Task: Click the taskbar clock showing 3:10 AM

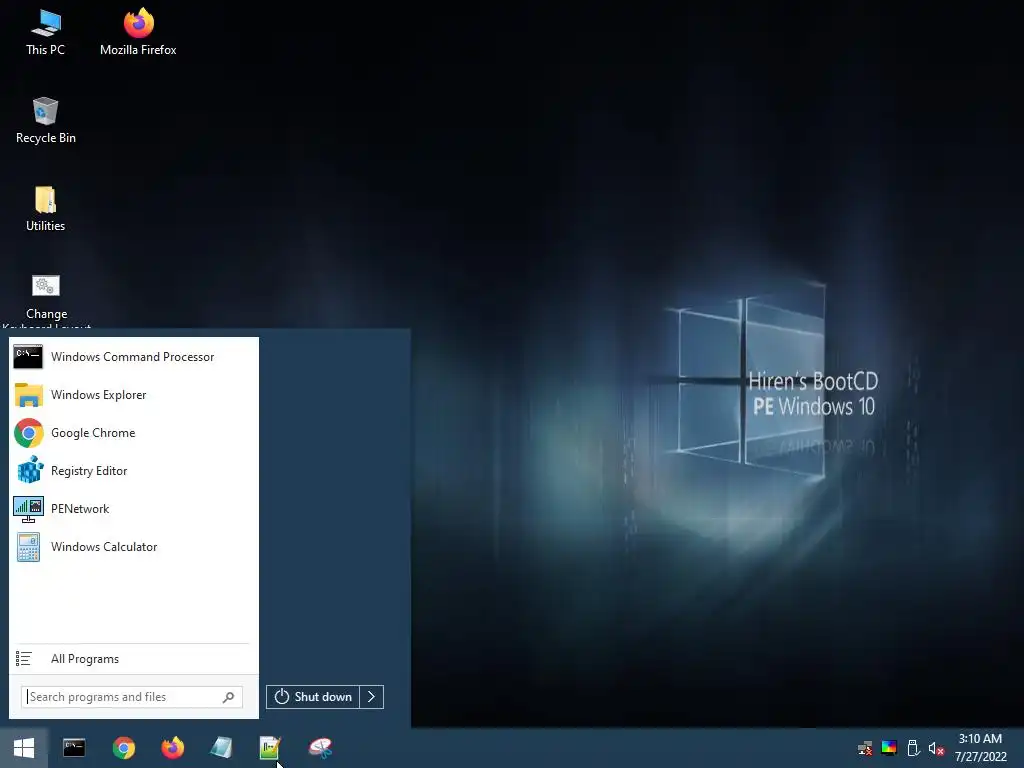Action: click(x=980, y=748)
